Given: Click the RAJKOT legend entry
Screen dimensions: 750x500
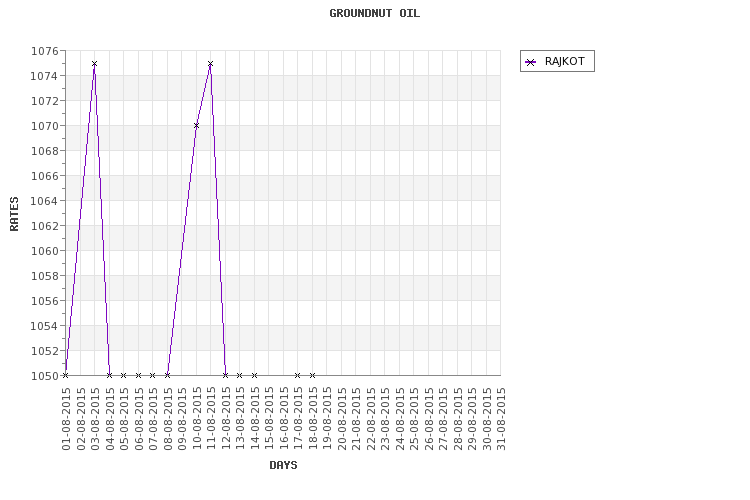Looking at the screenshot, I should point(564,61).
